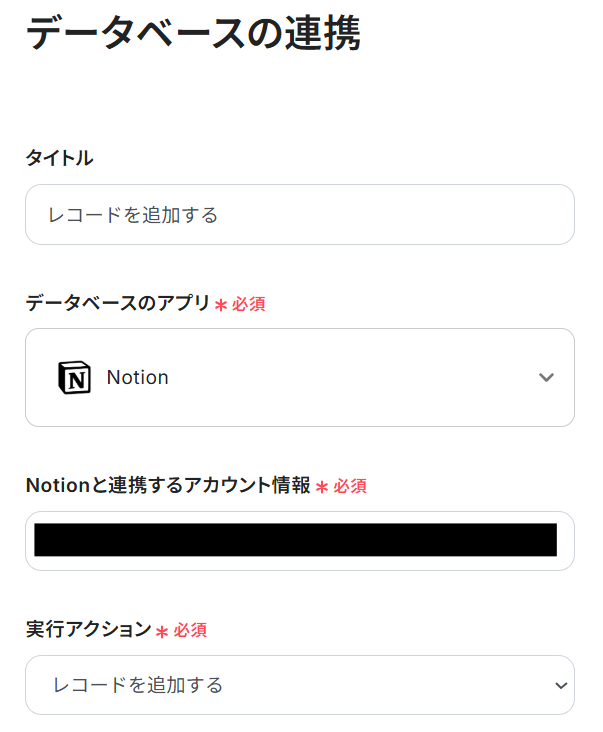The image size is (603, 732).
Task: Click the タイトル field label
Action: click(x=59, y=158)
